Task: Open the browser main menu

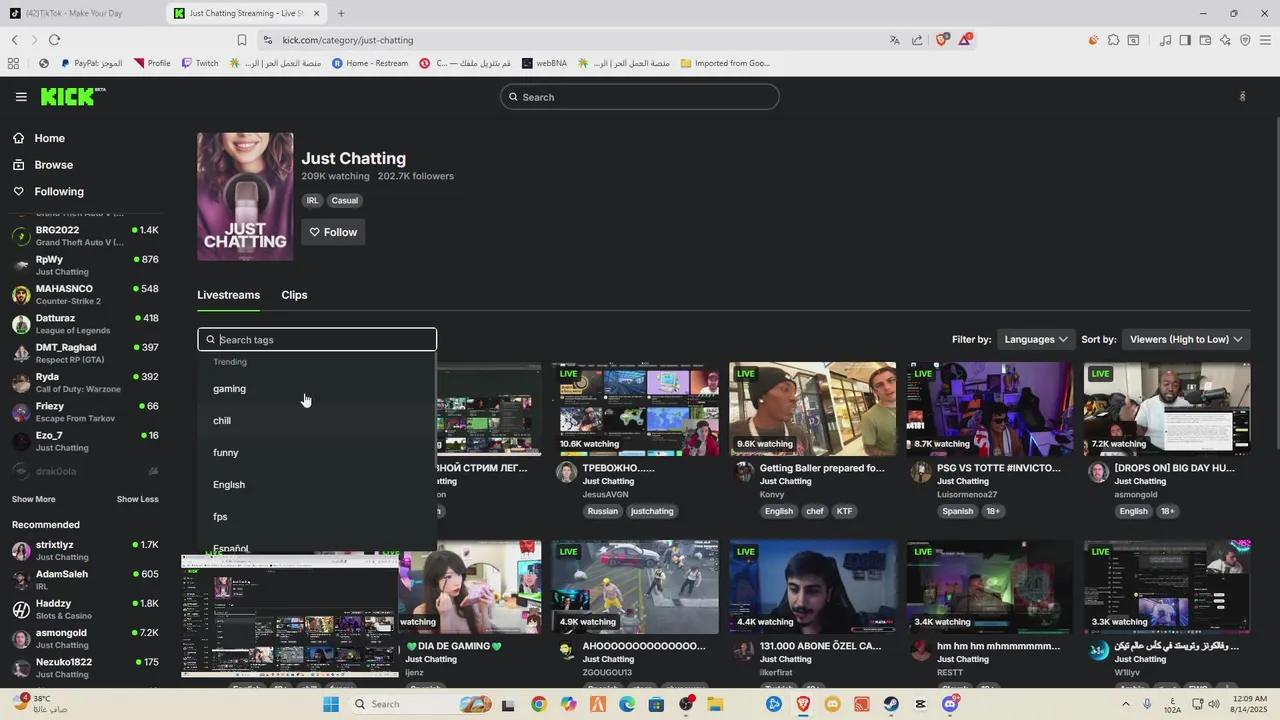Action: 1265,40
